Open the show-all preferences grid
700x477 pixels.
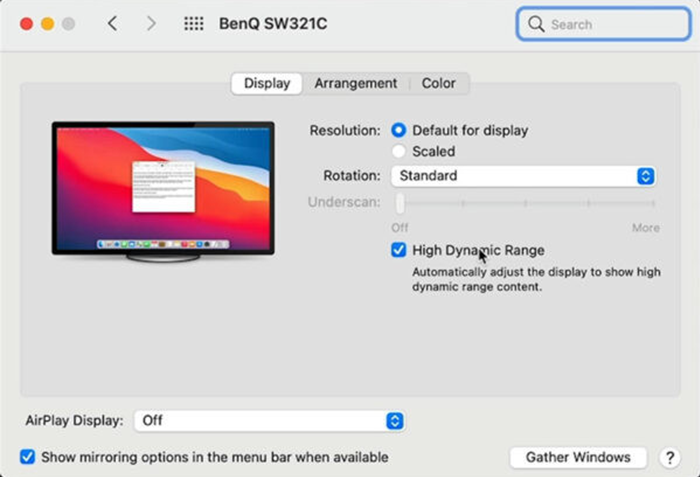point(194,23)
